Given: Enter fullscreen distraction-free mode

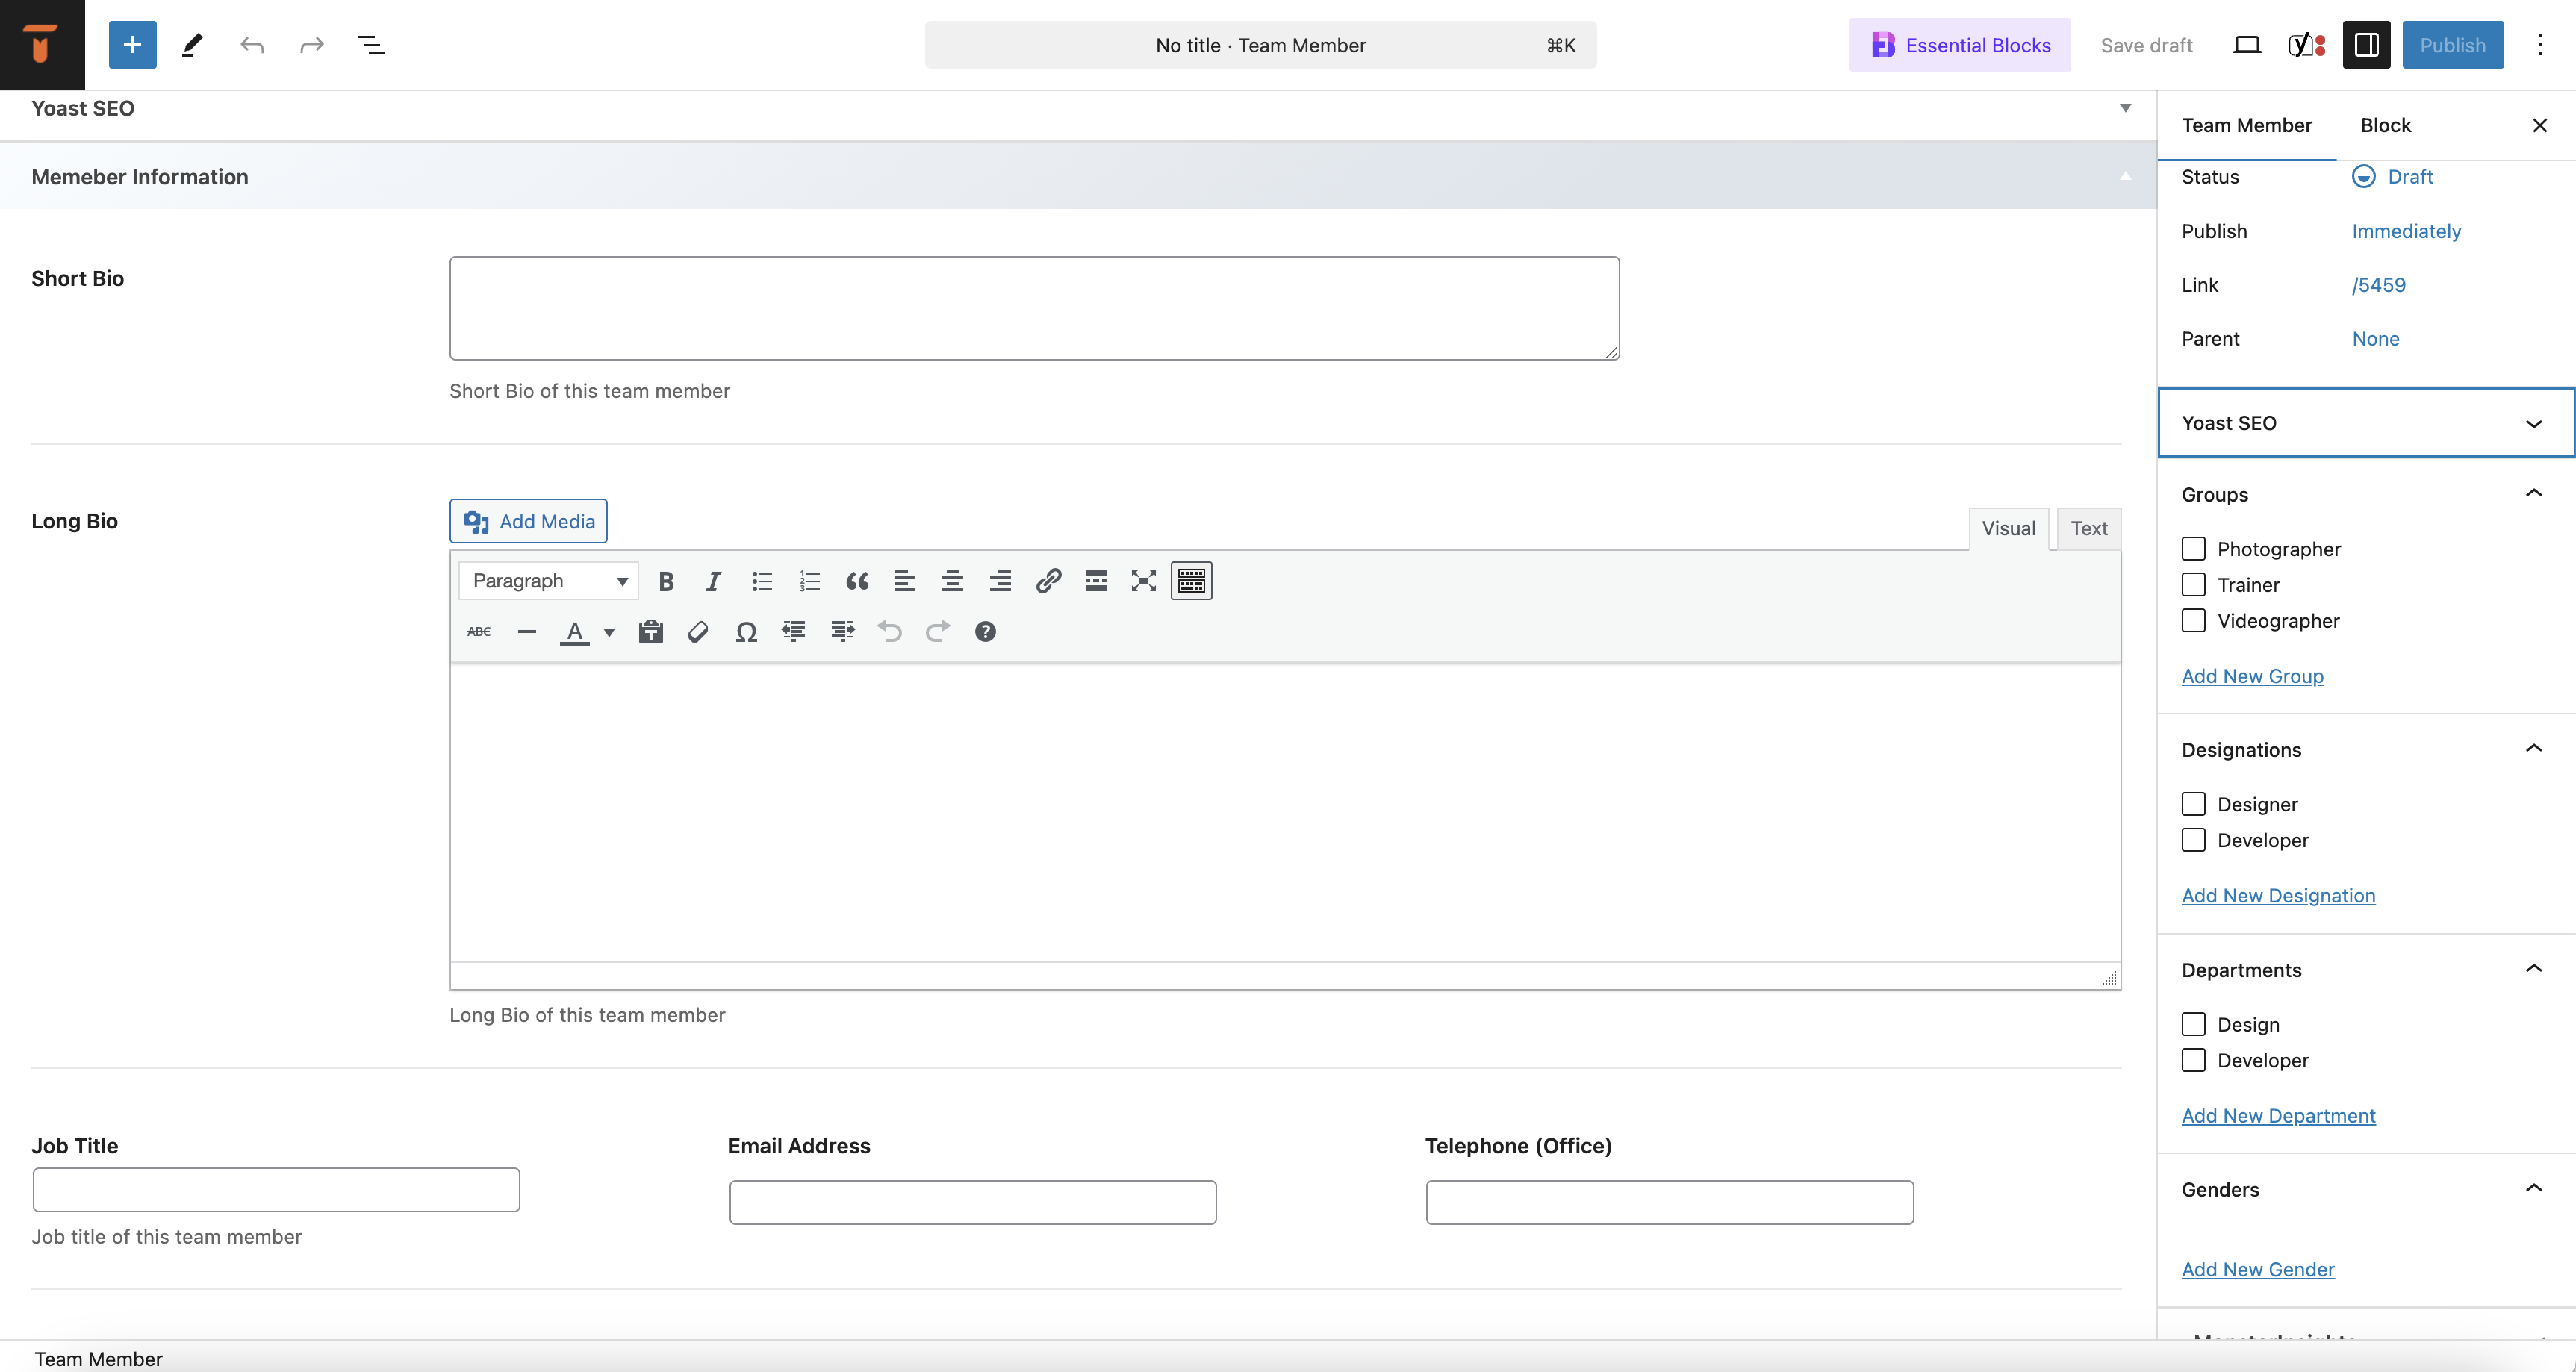Looking at the screenshot, I should pos(1143,581).
